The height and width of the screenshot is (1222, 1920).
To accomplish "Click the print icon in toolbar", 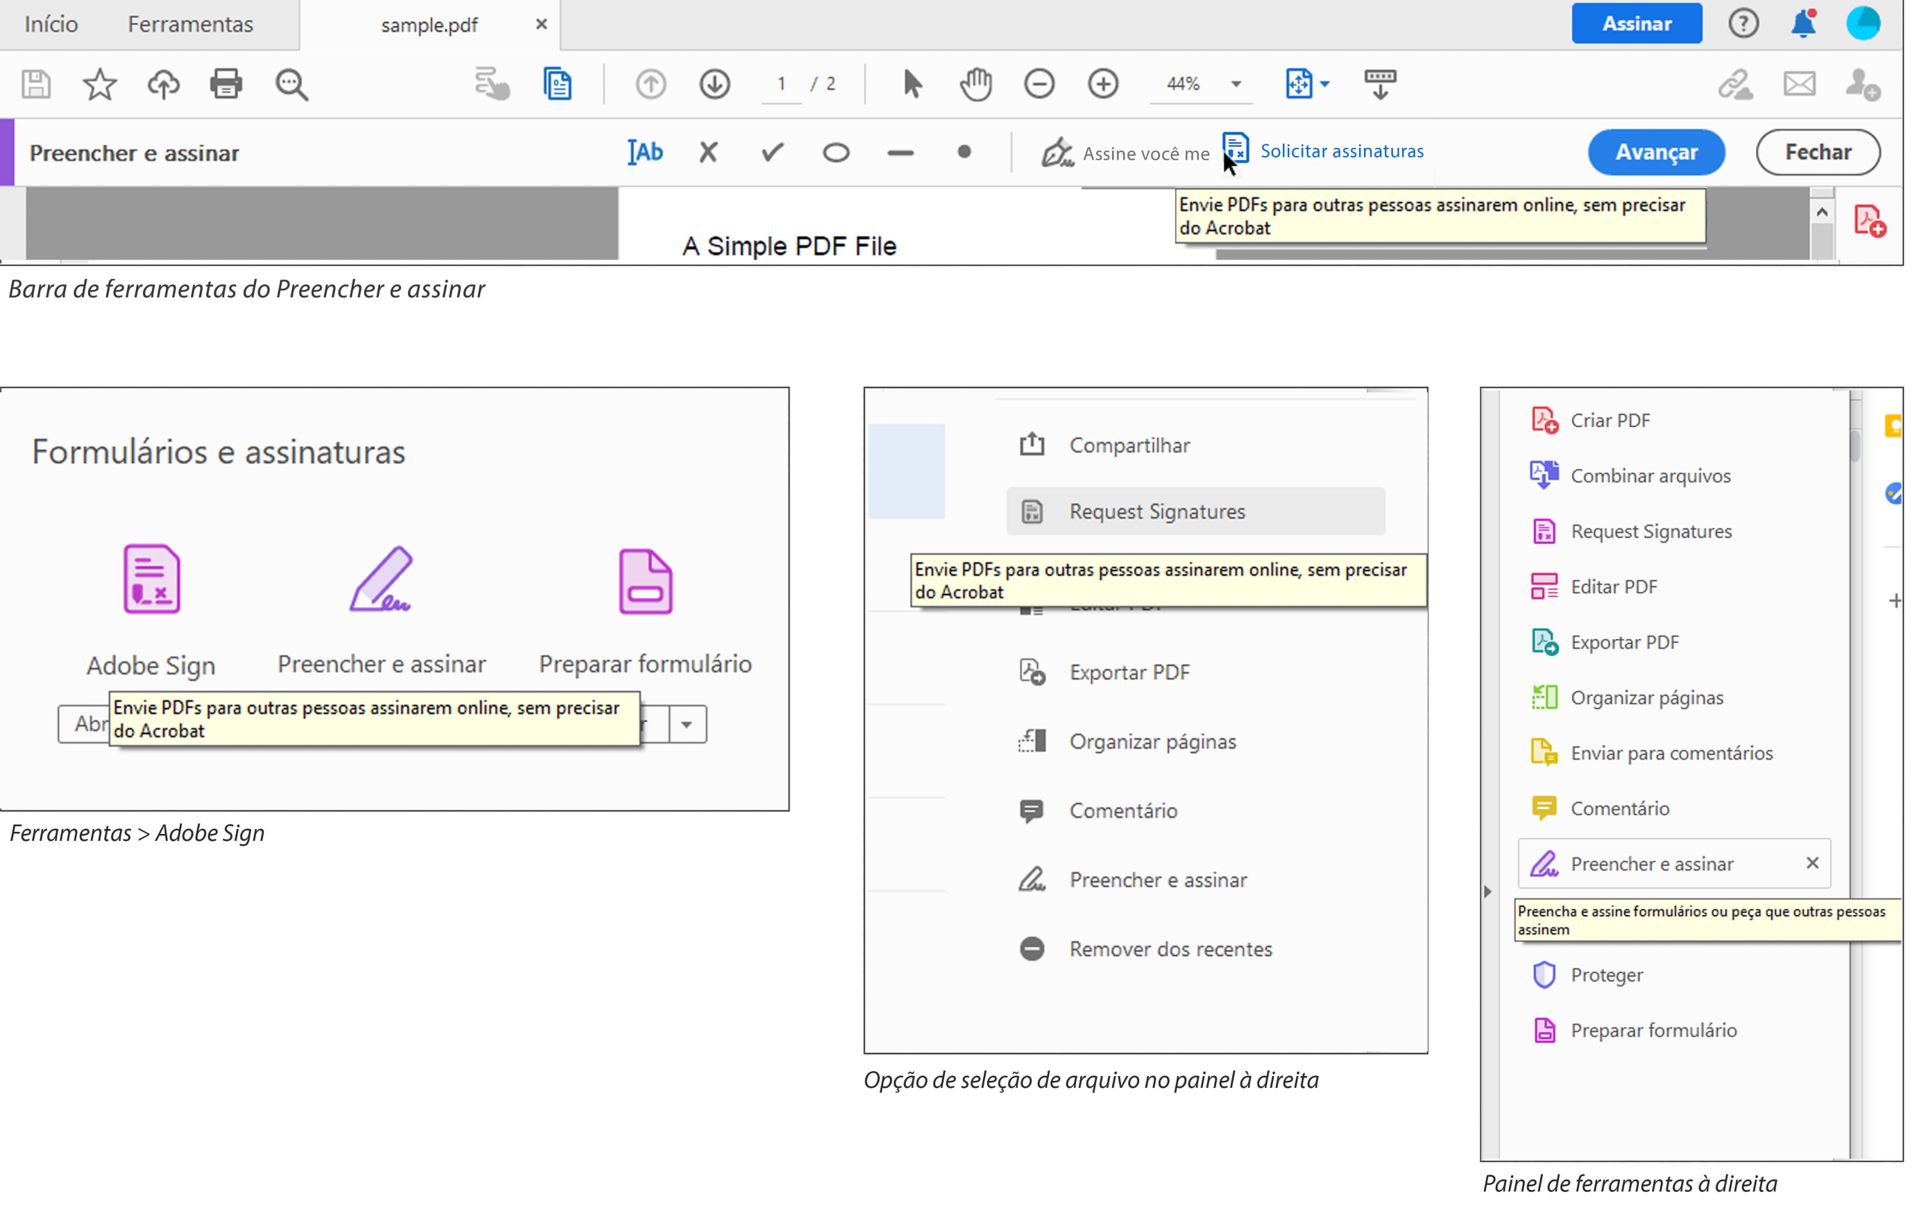I will 226,84.
